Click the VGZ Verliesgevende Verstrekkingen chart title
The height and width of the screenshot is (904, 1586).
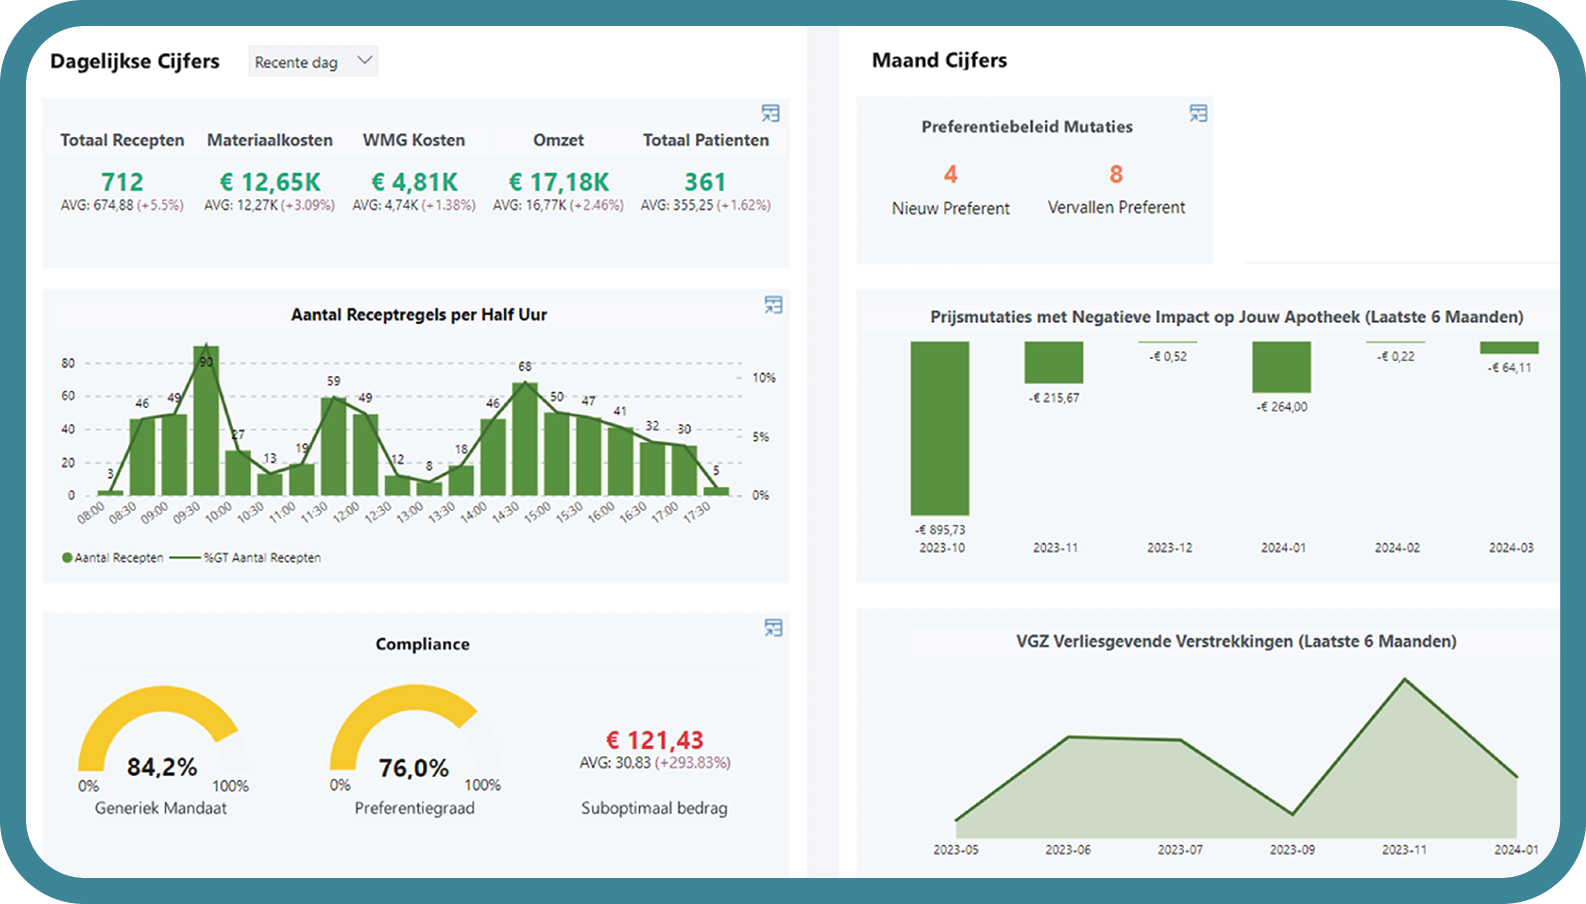coord(1236,641)
